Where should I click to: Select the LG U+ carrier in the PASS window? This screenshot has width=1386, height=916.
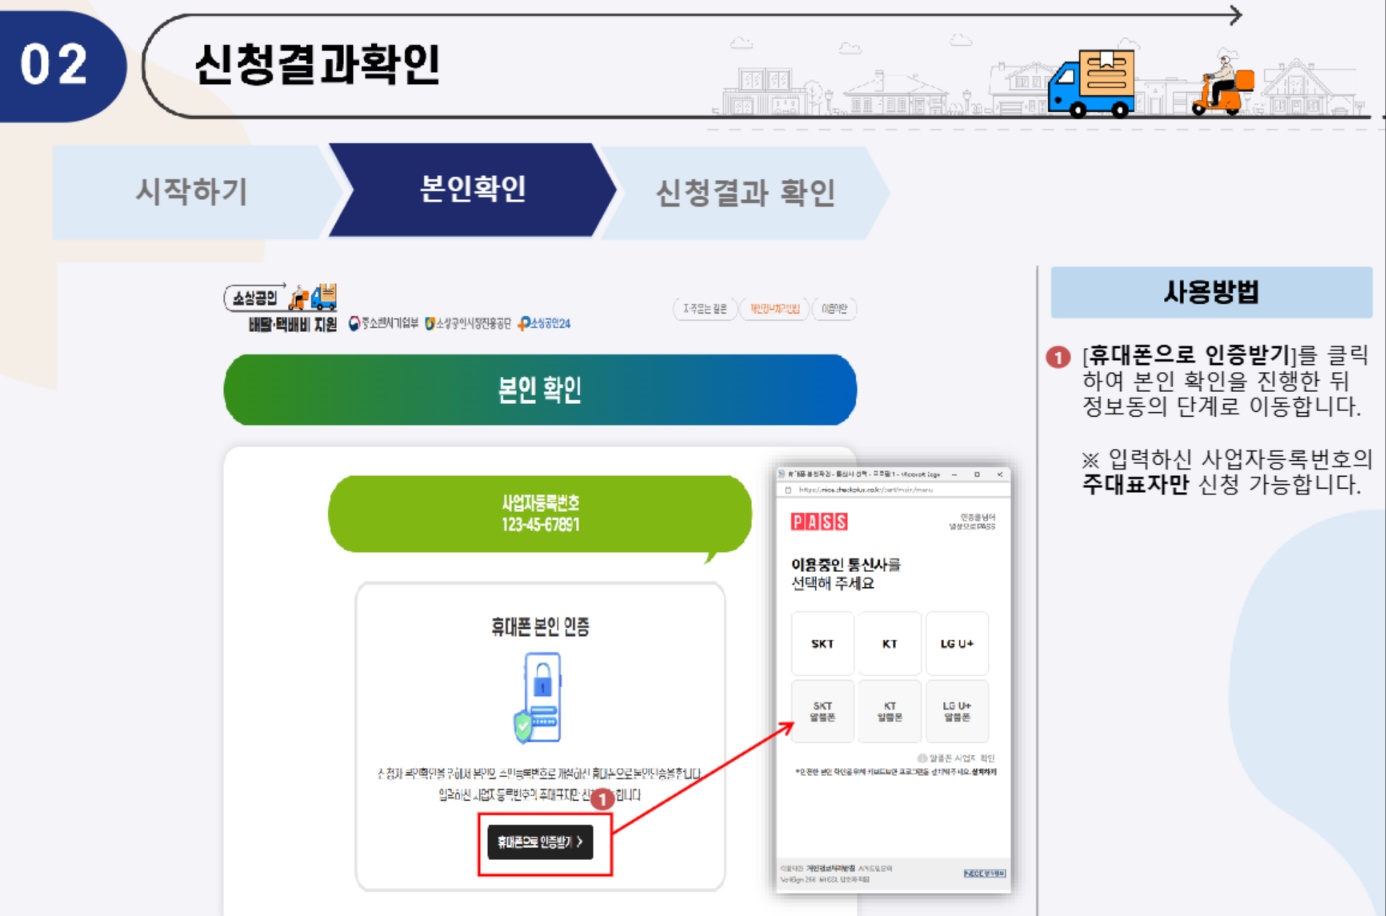pos(957,644)
